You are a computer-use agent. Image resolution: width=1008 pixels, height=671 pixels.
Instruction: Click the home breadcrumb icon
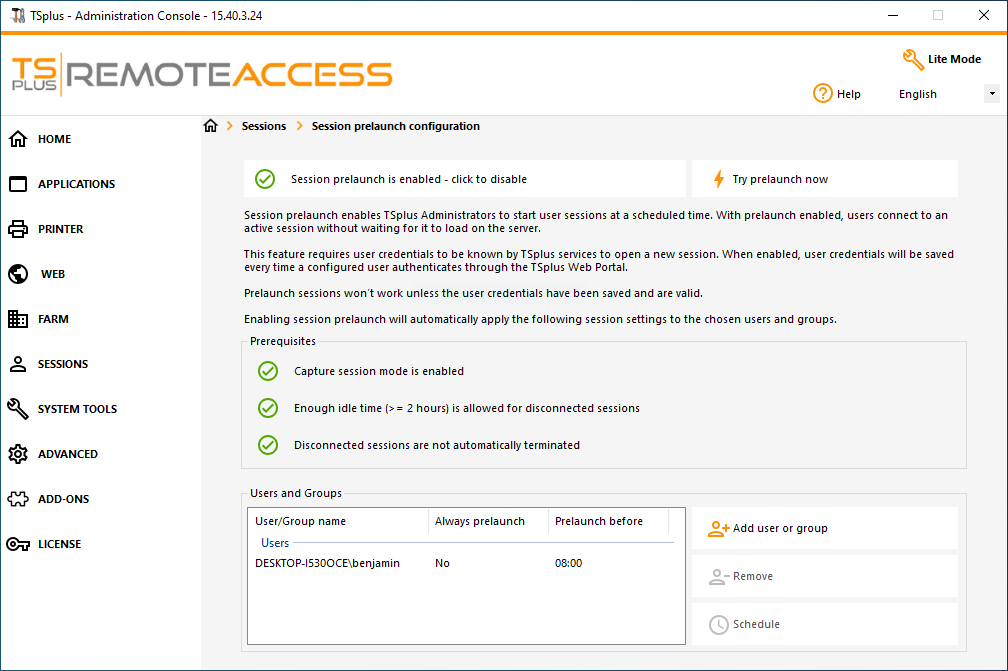pos(211,126)
